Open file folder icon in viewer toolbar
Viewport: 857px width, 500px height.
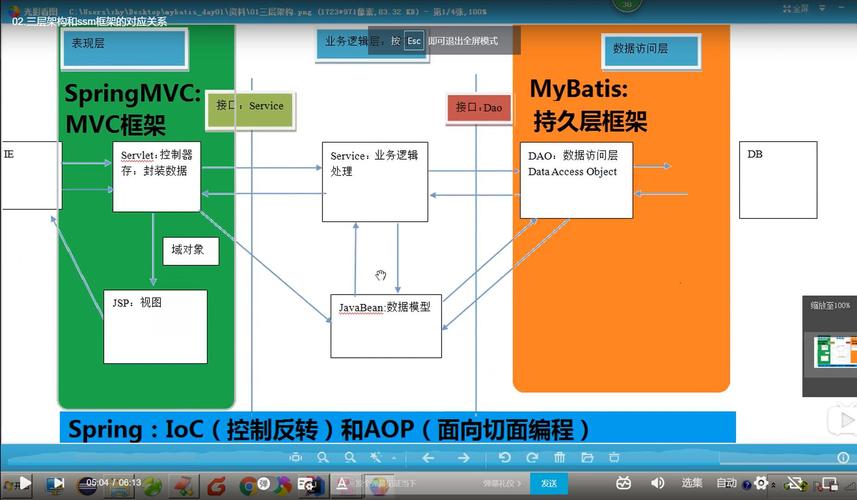tap(588, 457)
